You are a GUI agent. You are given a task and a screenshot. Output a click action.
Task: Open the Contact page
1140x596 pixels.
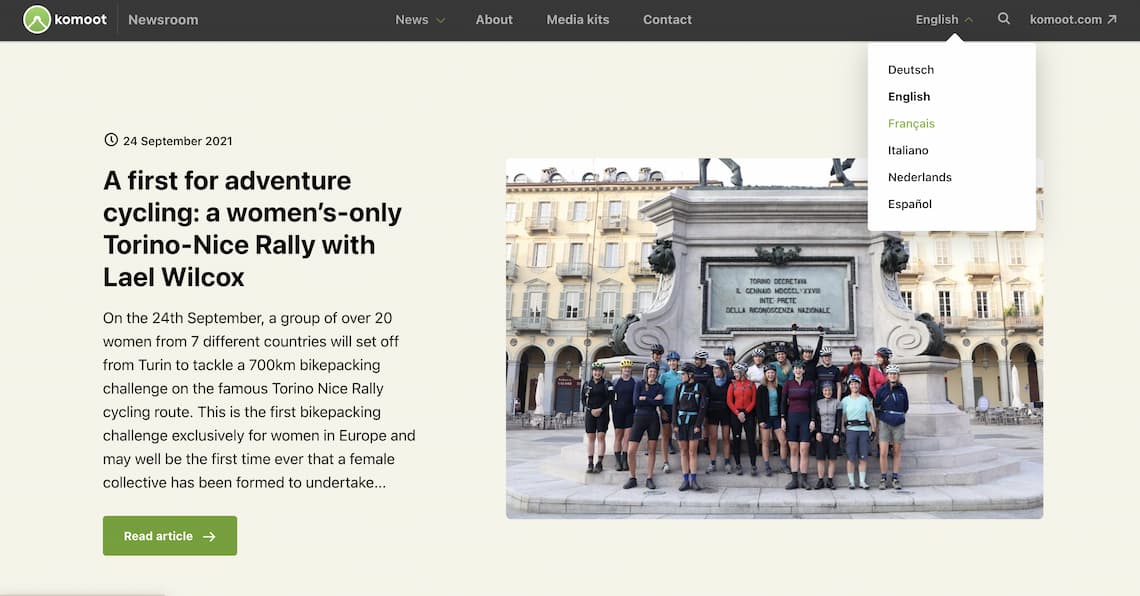667,20
